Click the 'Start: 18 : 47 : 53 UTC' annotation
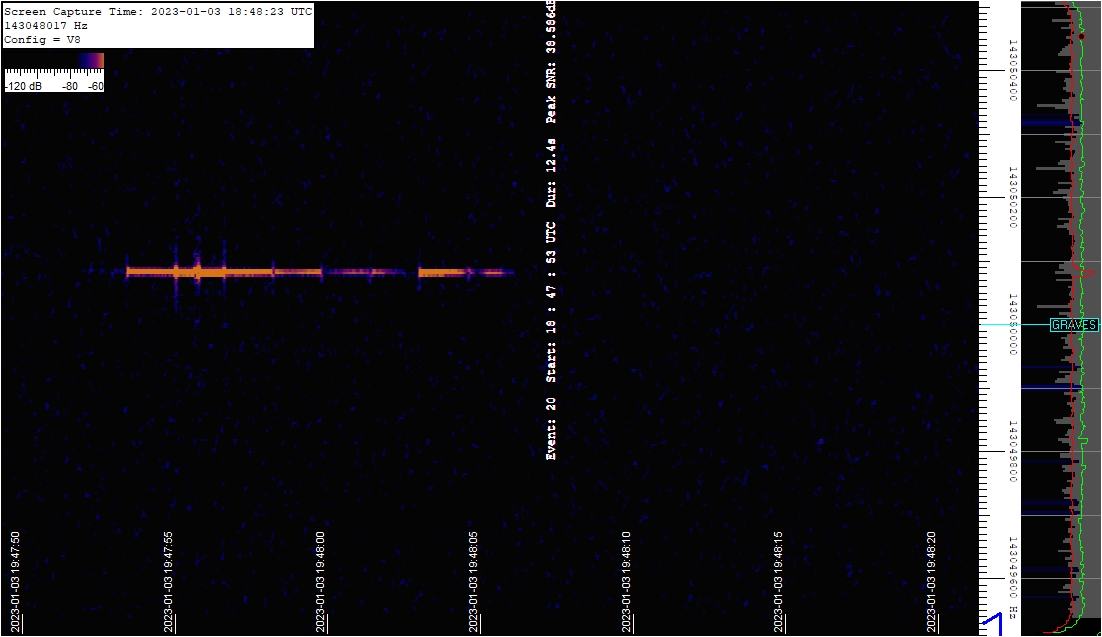The image size is (1102, 637). (551, 302)
